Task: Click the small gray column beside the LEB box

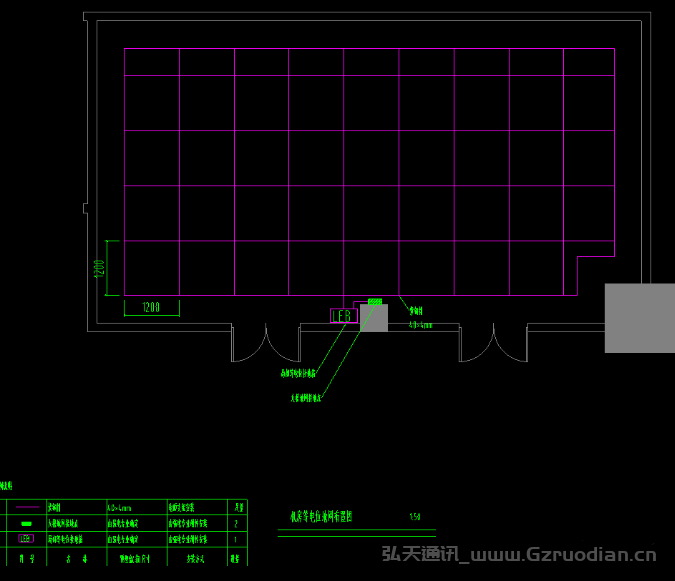Action: point(374,318)
